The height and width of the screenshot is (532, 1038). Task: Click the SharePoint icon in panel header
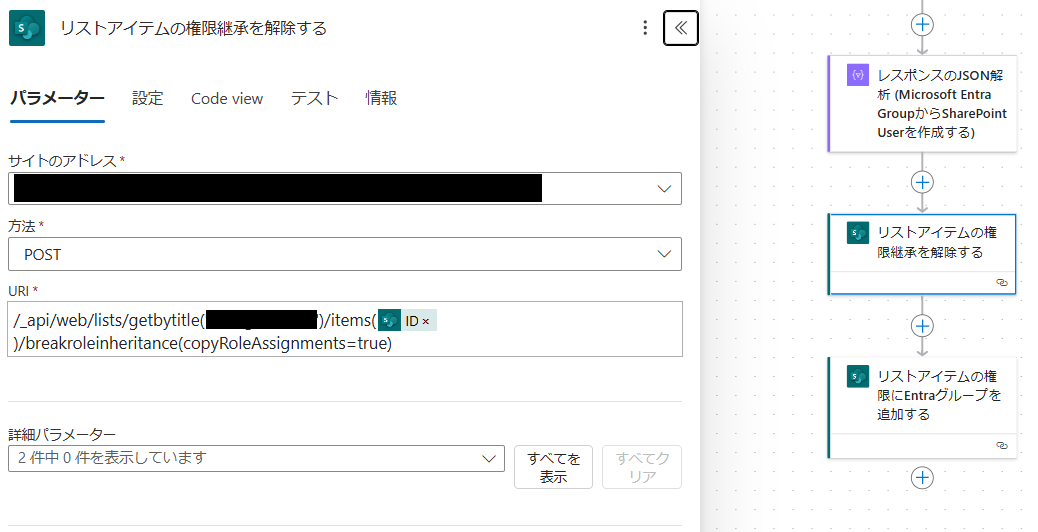tap(27, 28)
